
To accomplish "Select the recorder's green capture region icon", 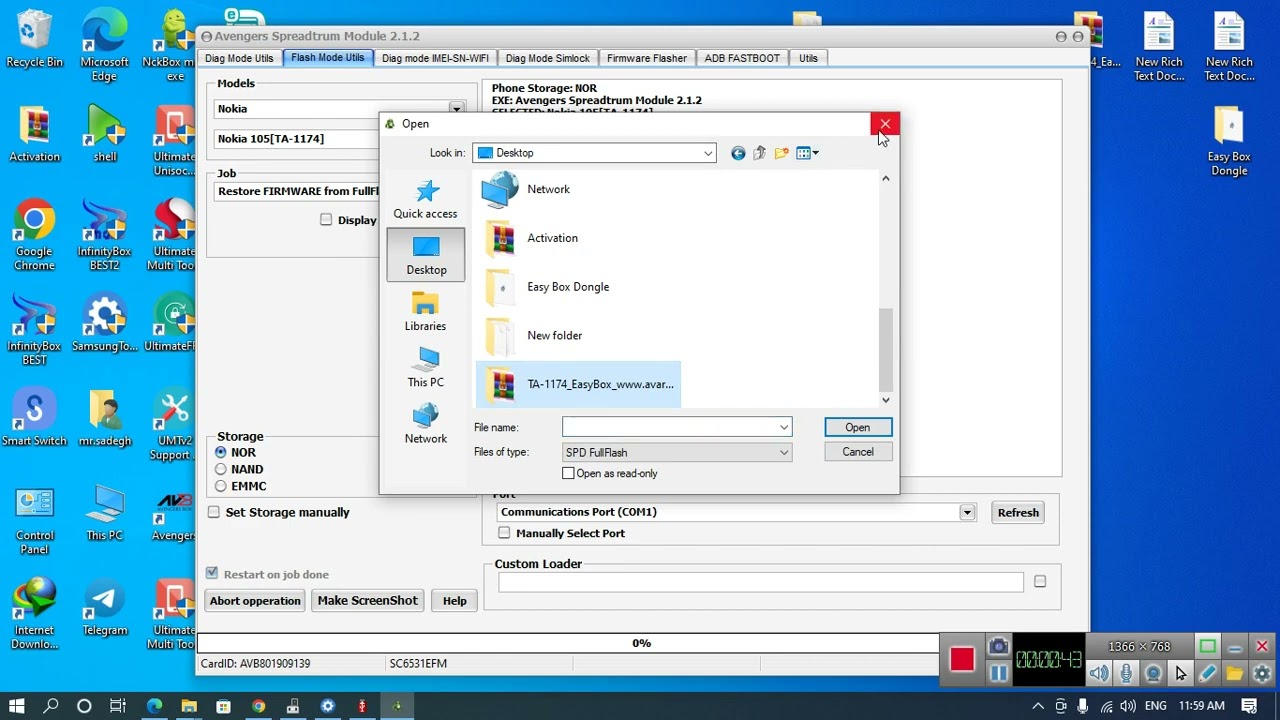I will pyautogui.click(x=1208, y=646).
